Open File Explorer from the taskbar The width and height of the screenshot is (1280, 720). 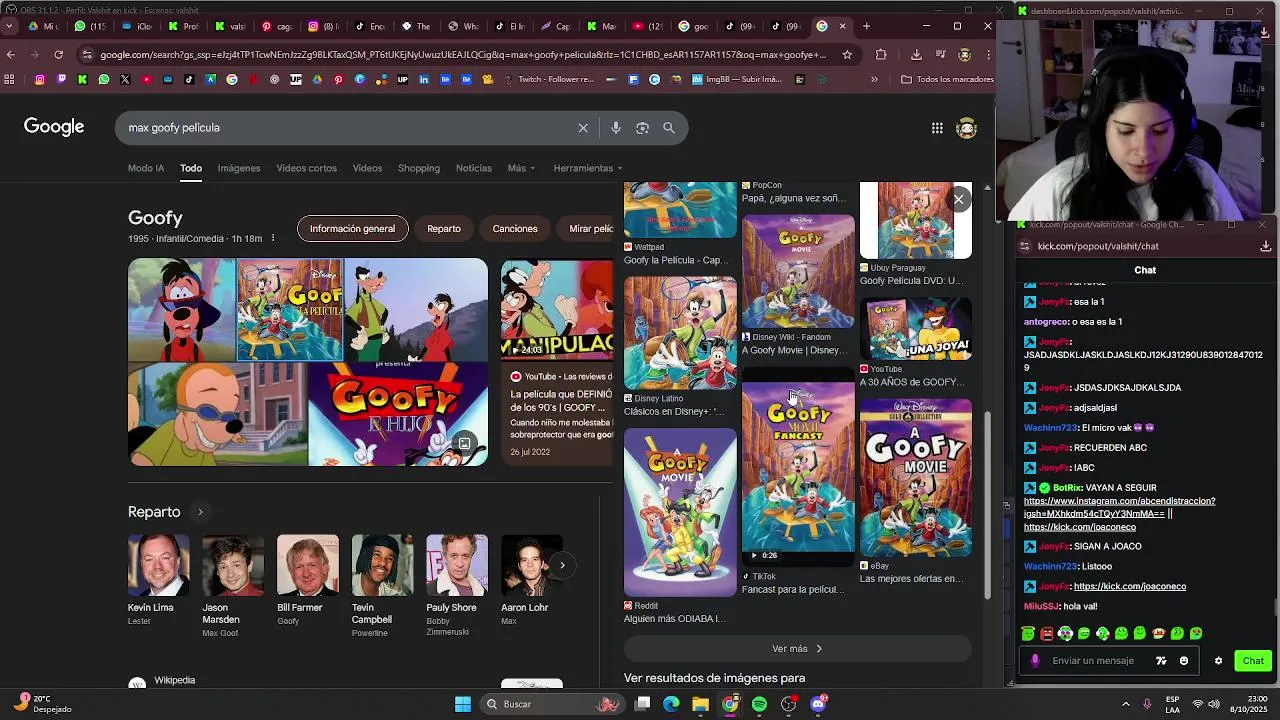[700, 704]
